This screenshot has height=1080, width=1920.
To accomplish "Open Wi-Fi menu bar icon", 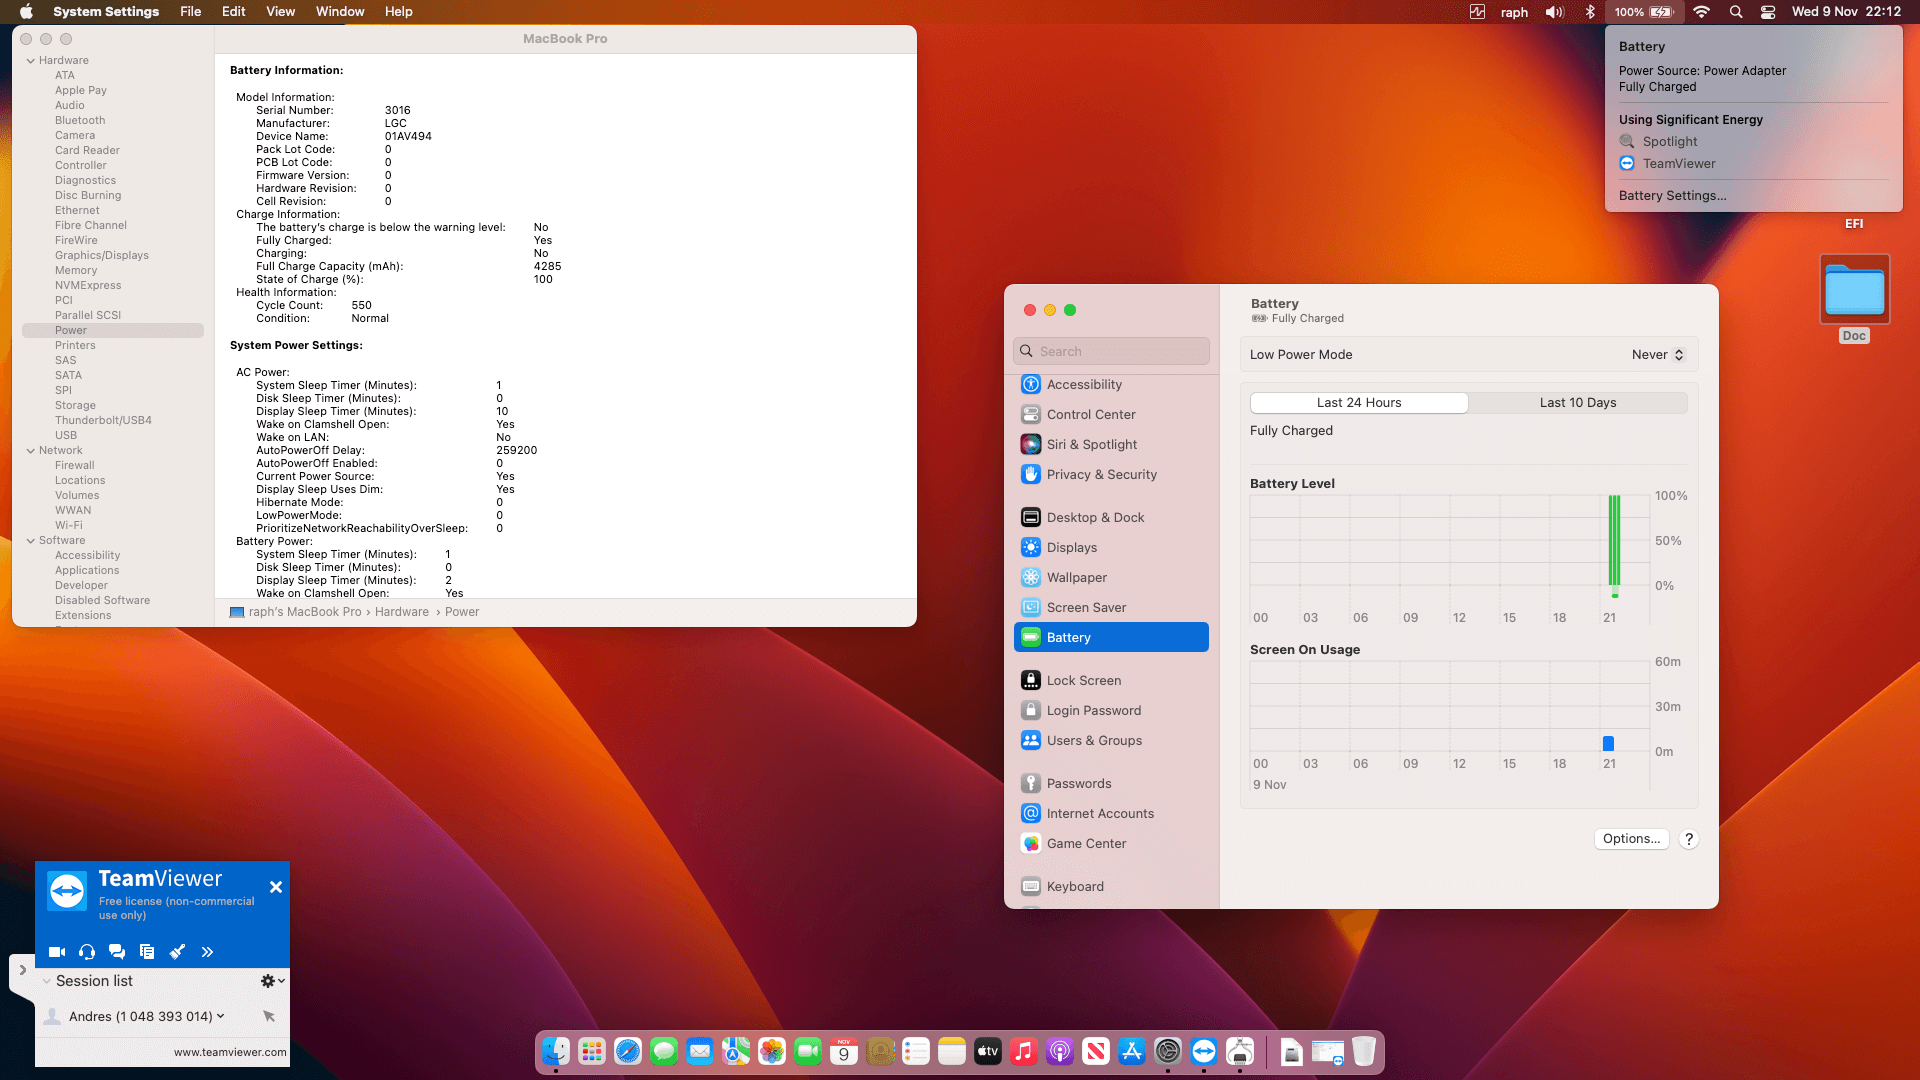I will pyautogui.click(x=1701, y=12).
